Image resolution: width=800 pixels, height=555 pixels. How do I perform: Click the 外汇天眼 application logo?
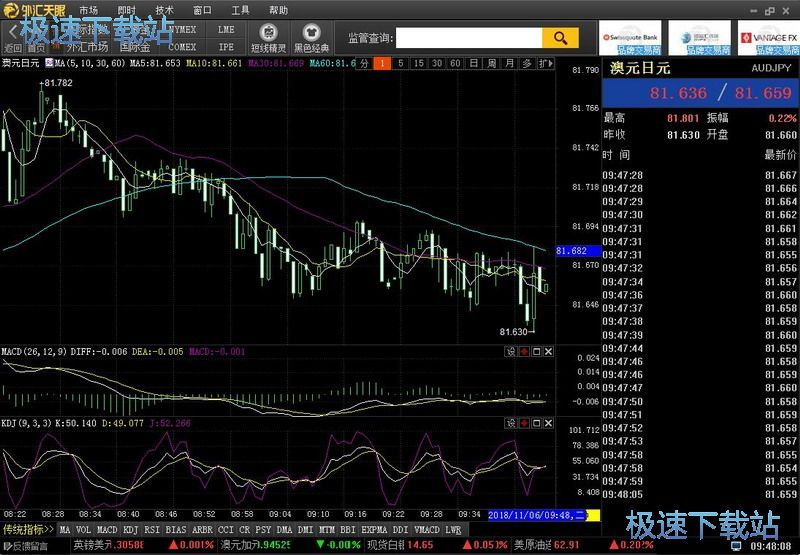tap(35, 10)
